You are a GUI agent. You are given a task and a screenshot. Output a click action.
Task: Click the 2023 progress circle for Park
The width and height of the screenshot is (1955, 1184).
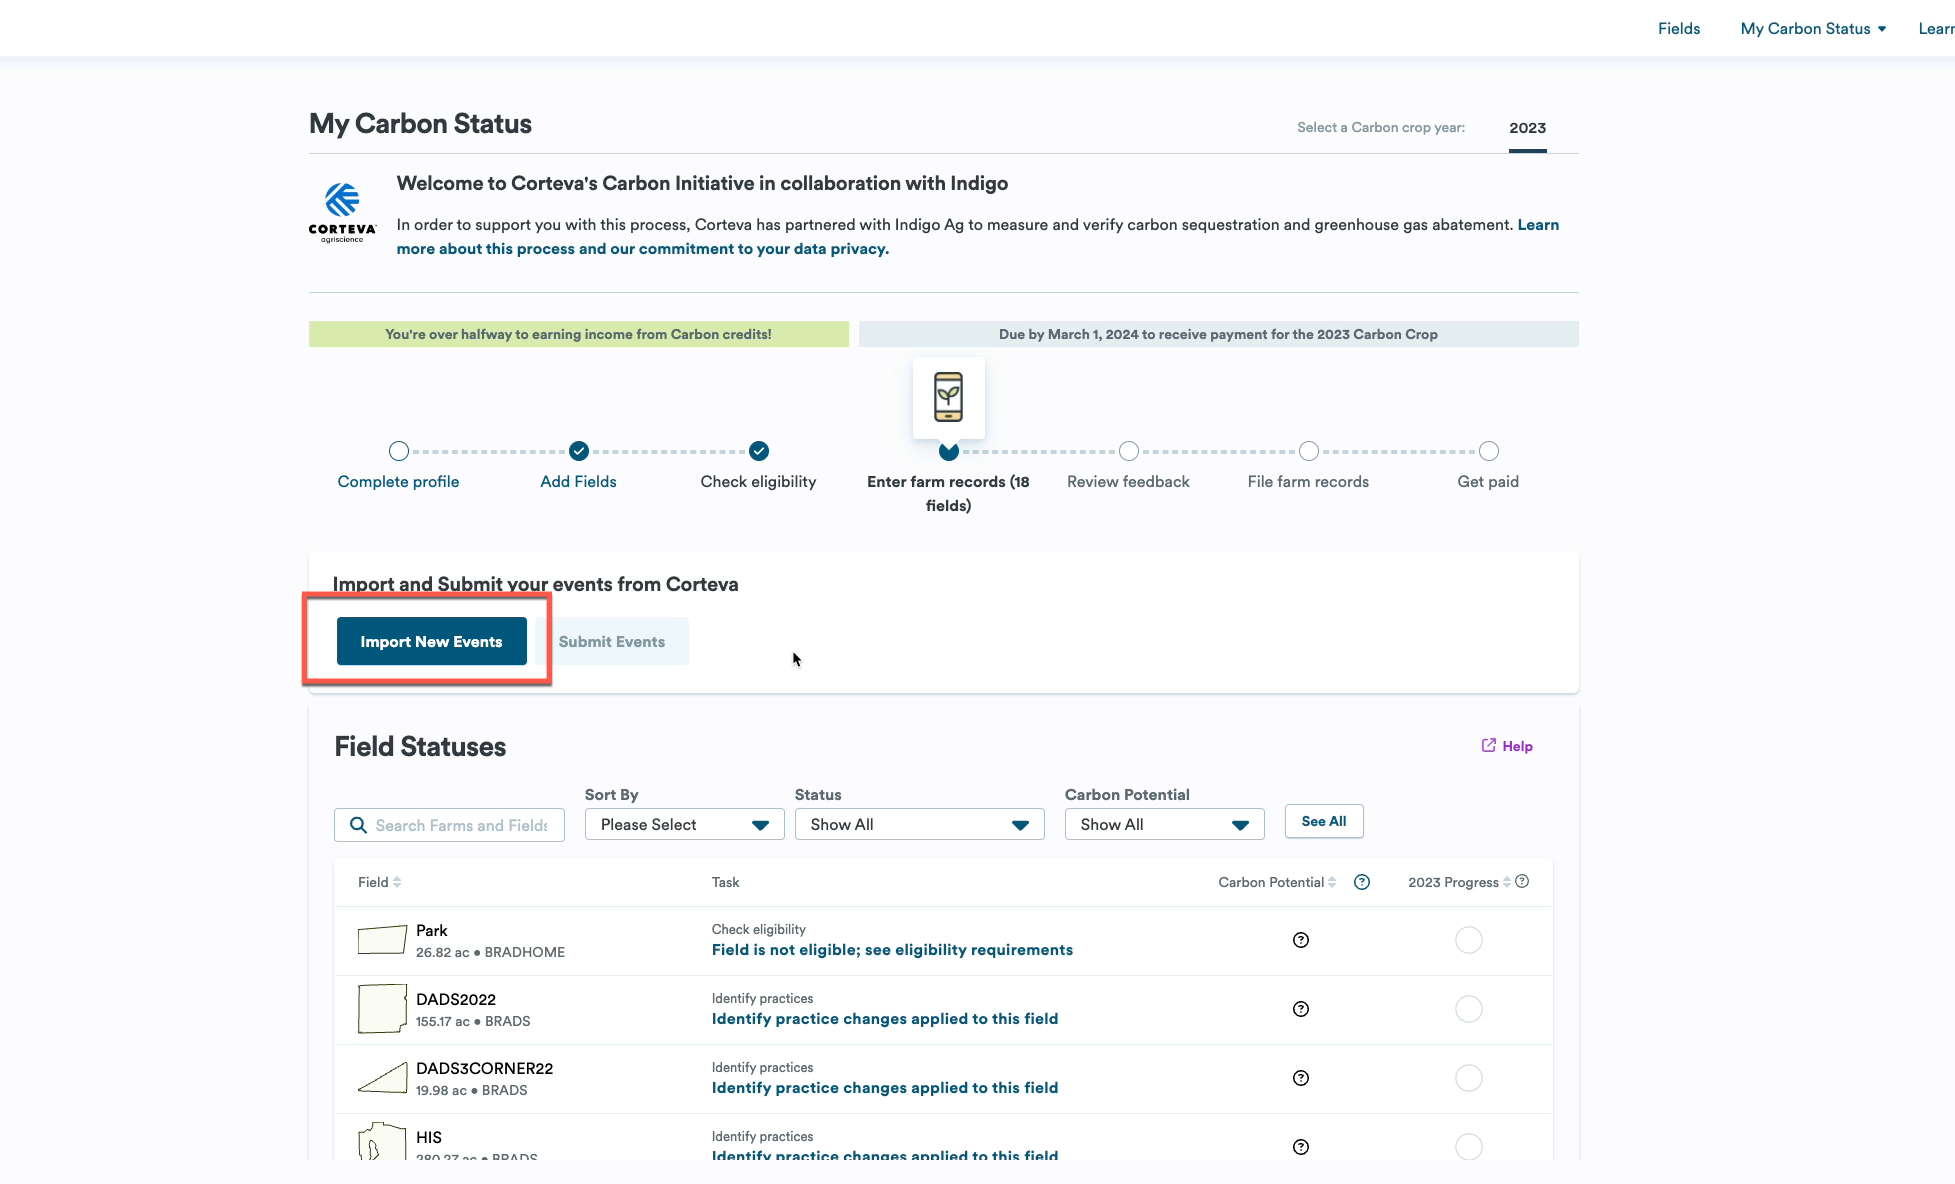tap(1468, 940)
